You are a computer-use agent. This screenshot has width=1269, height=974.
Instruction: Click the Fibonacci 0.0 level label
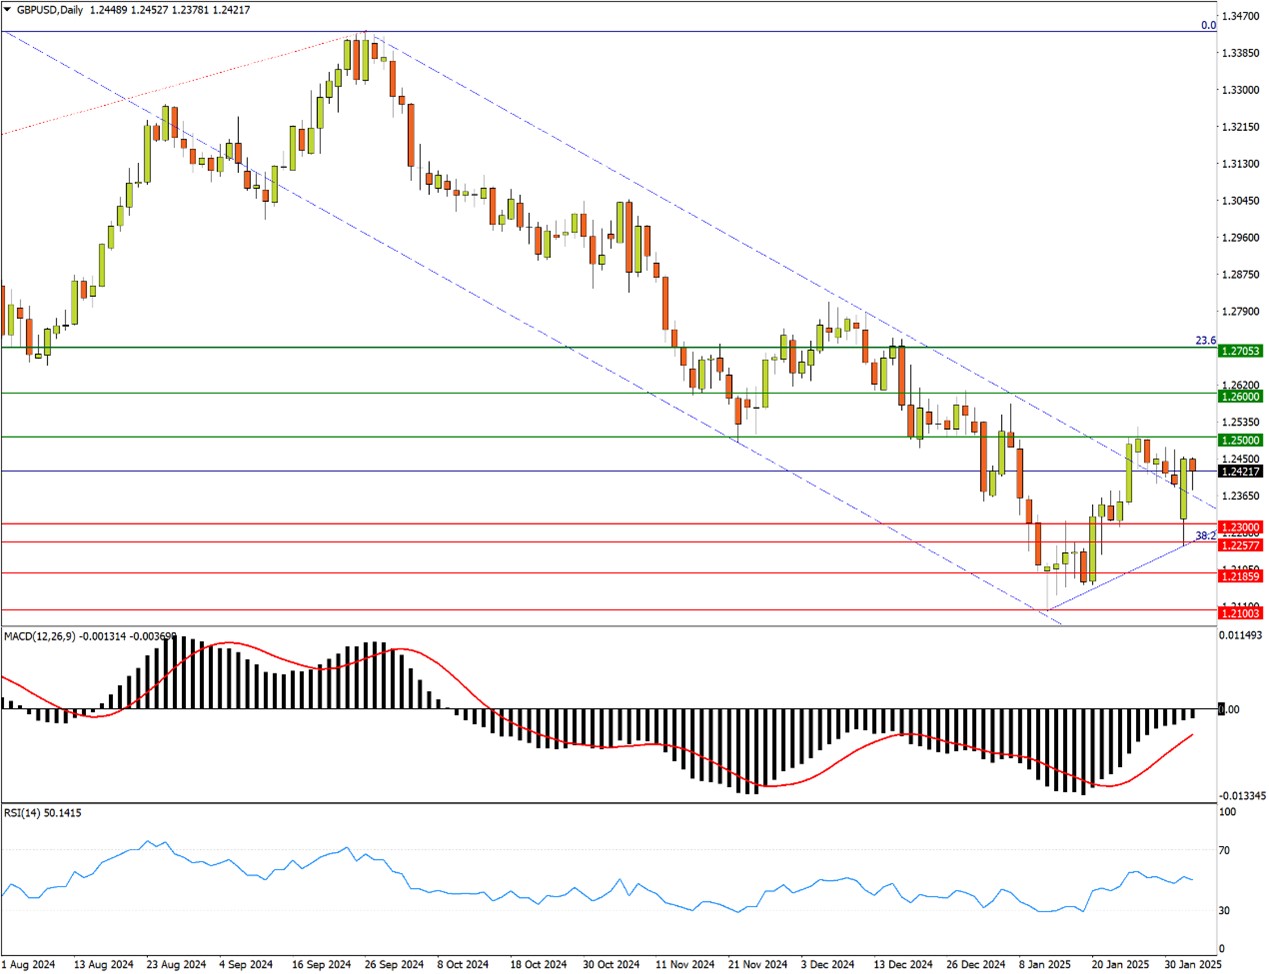pyautogui.click(x=1208, y=25)
